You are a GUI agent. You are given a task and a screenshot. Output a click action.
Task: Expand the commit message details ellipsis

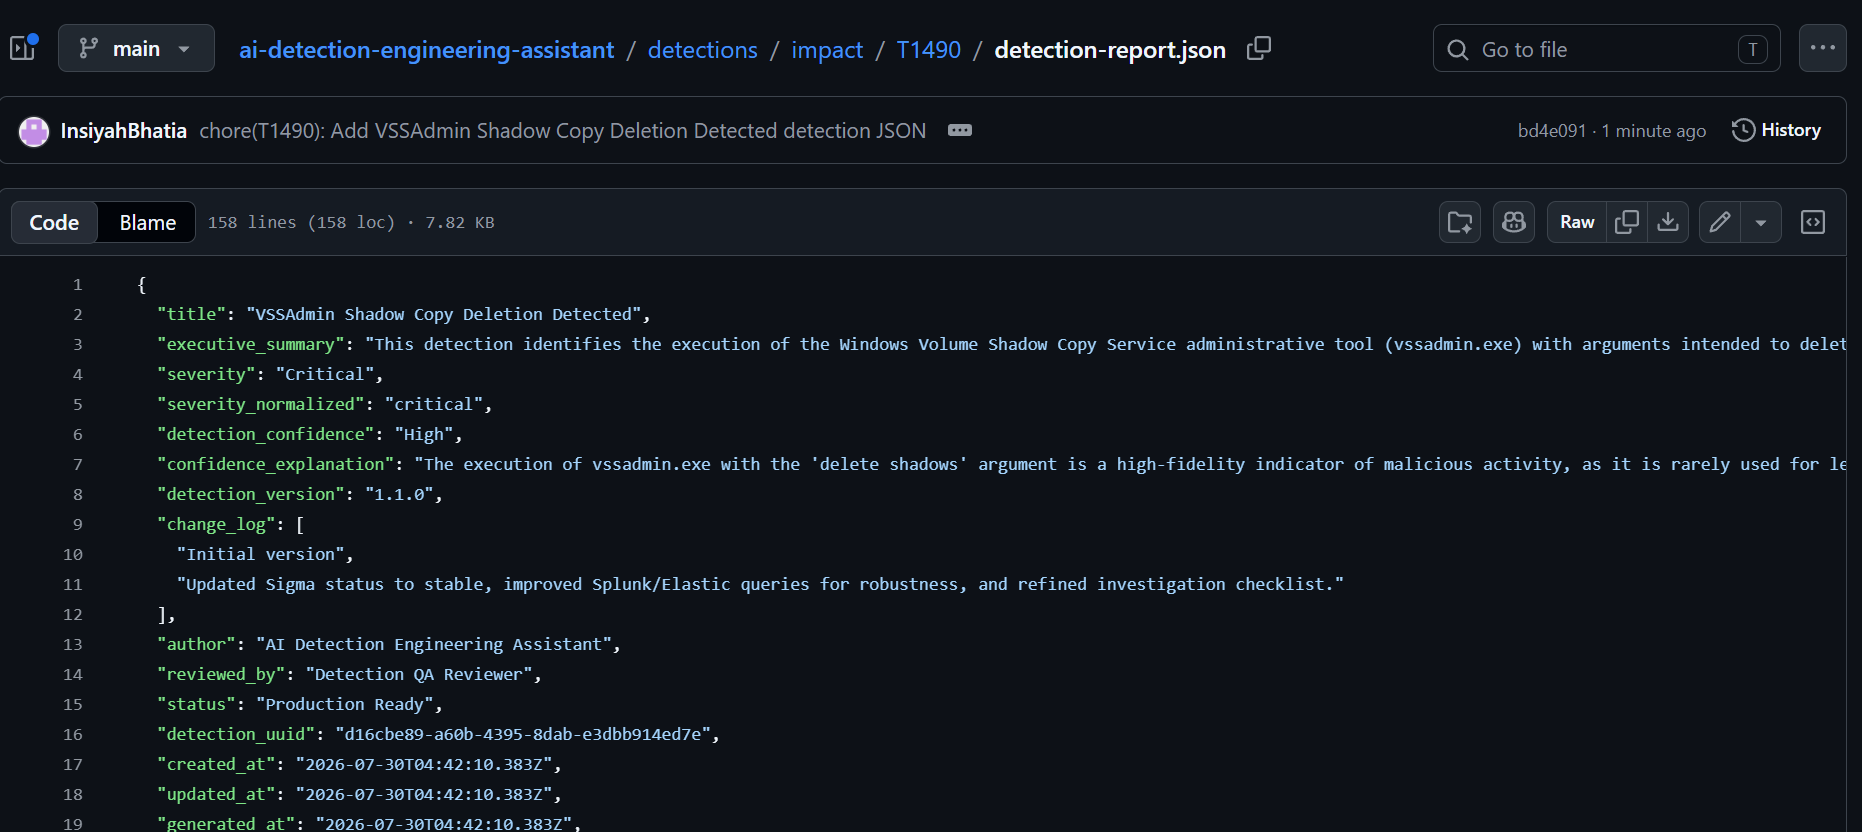point(960,131)
